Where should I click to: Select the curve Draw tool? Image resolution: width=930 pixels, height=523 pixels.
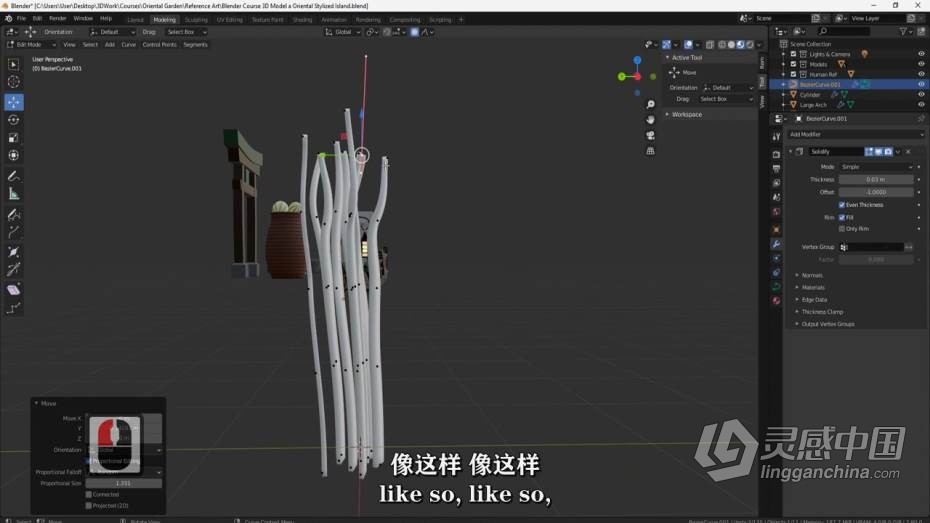click(14, 215)
